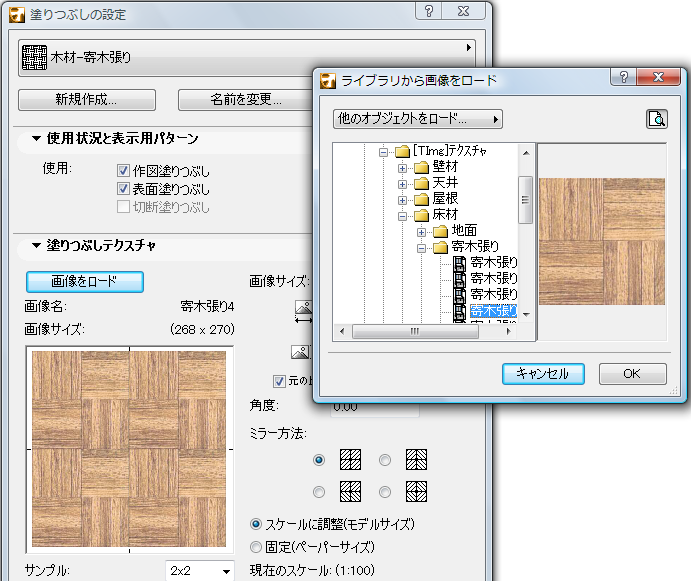
Task: Click the image width icon with horizontal arrow
Action: (303, 312)
